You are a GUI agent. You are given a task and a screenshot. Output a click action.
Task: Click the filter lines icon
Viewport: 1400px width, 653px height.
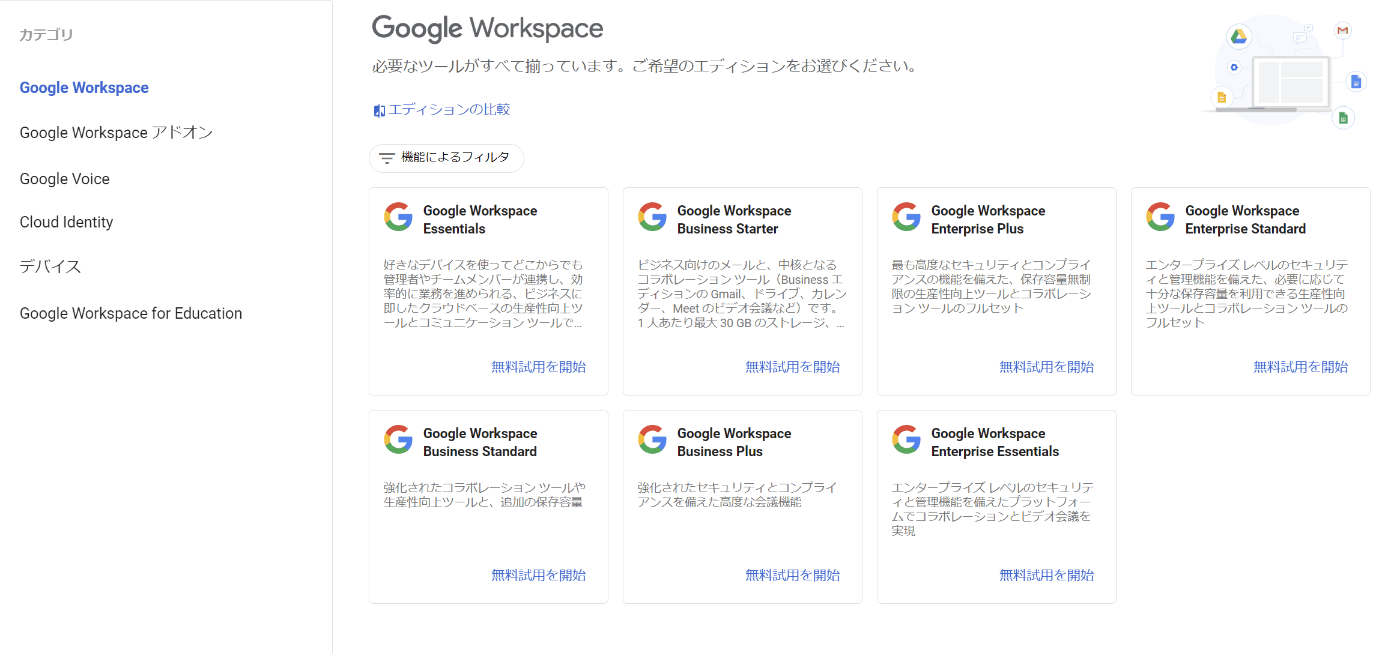[387, 158]
